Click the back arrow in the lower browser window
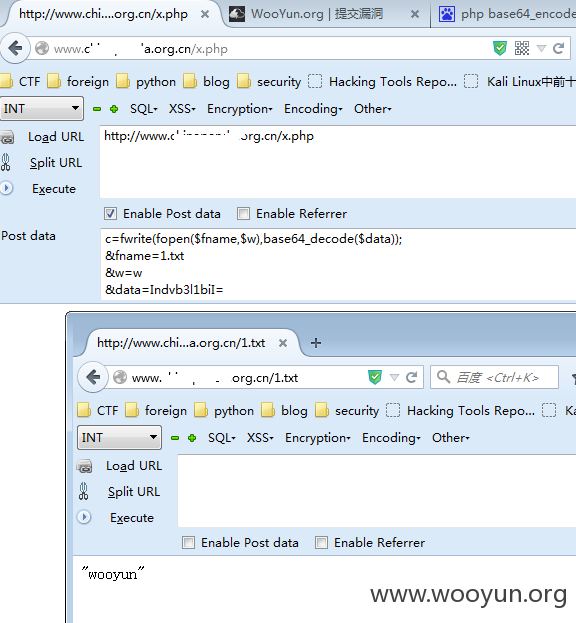The image size is (576, 623). coord(93,377)
